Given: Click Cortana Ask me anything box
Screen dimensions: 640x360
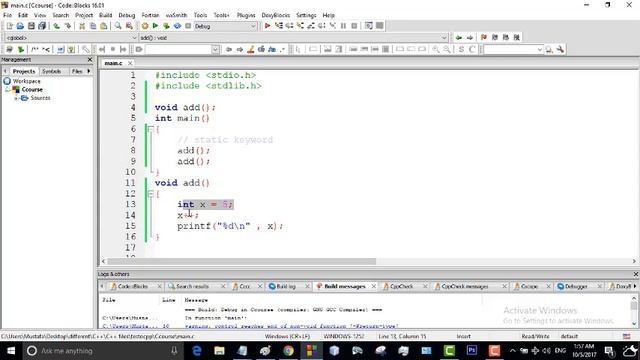Looking at the screenshot, I should click(102, 351).
